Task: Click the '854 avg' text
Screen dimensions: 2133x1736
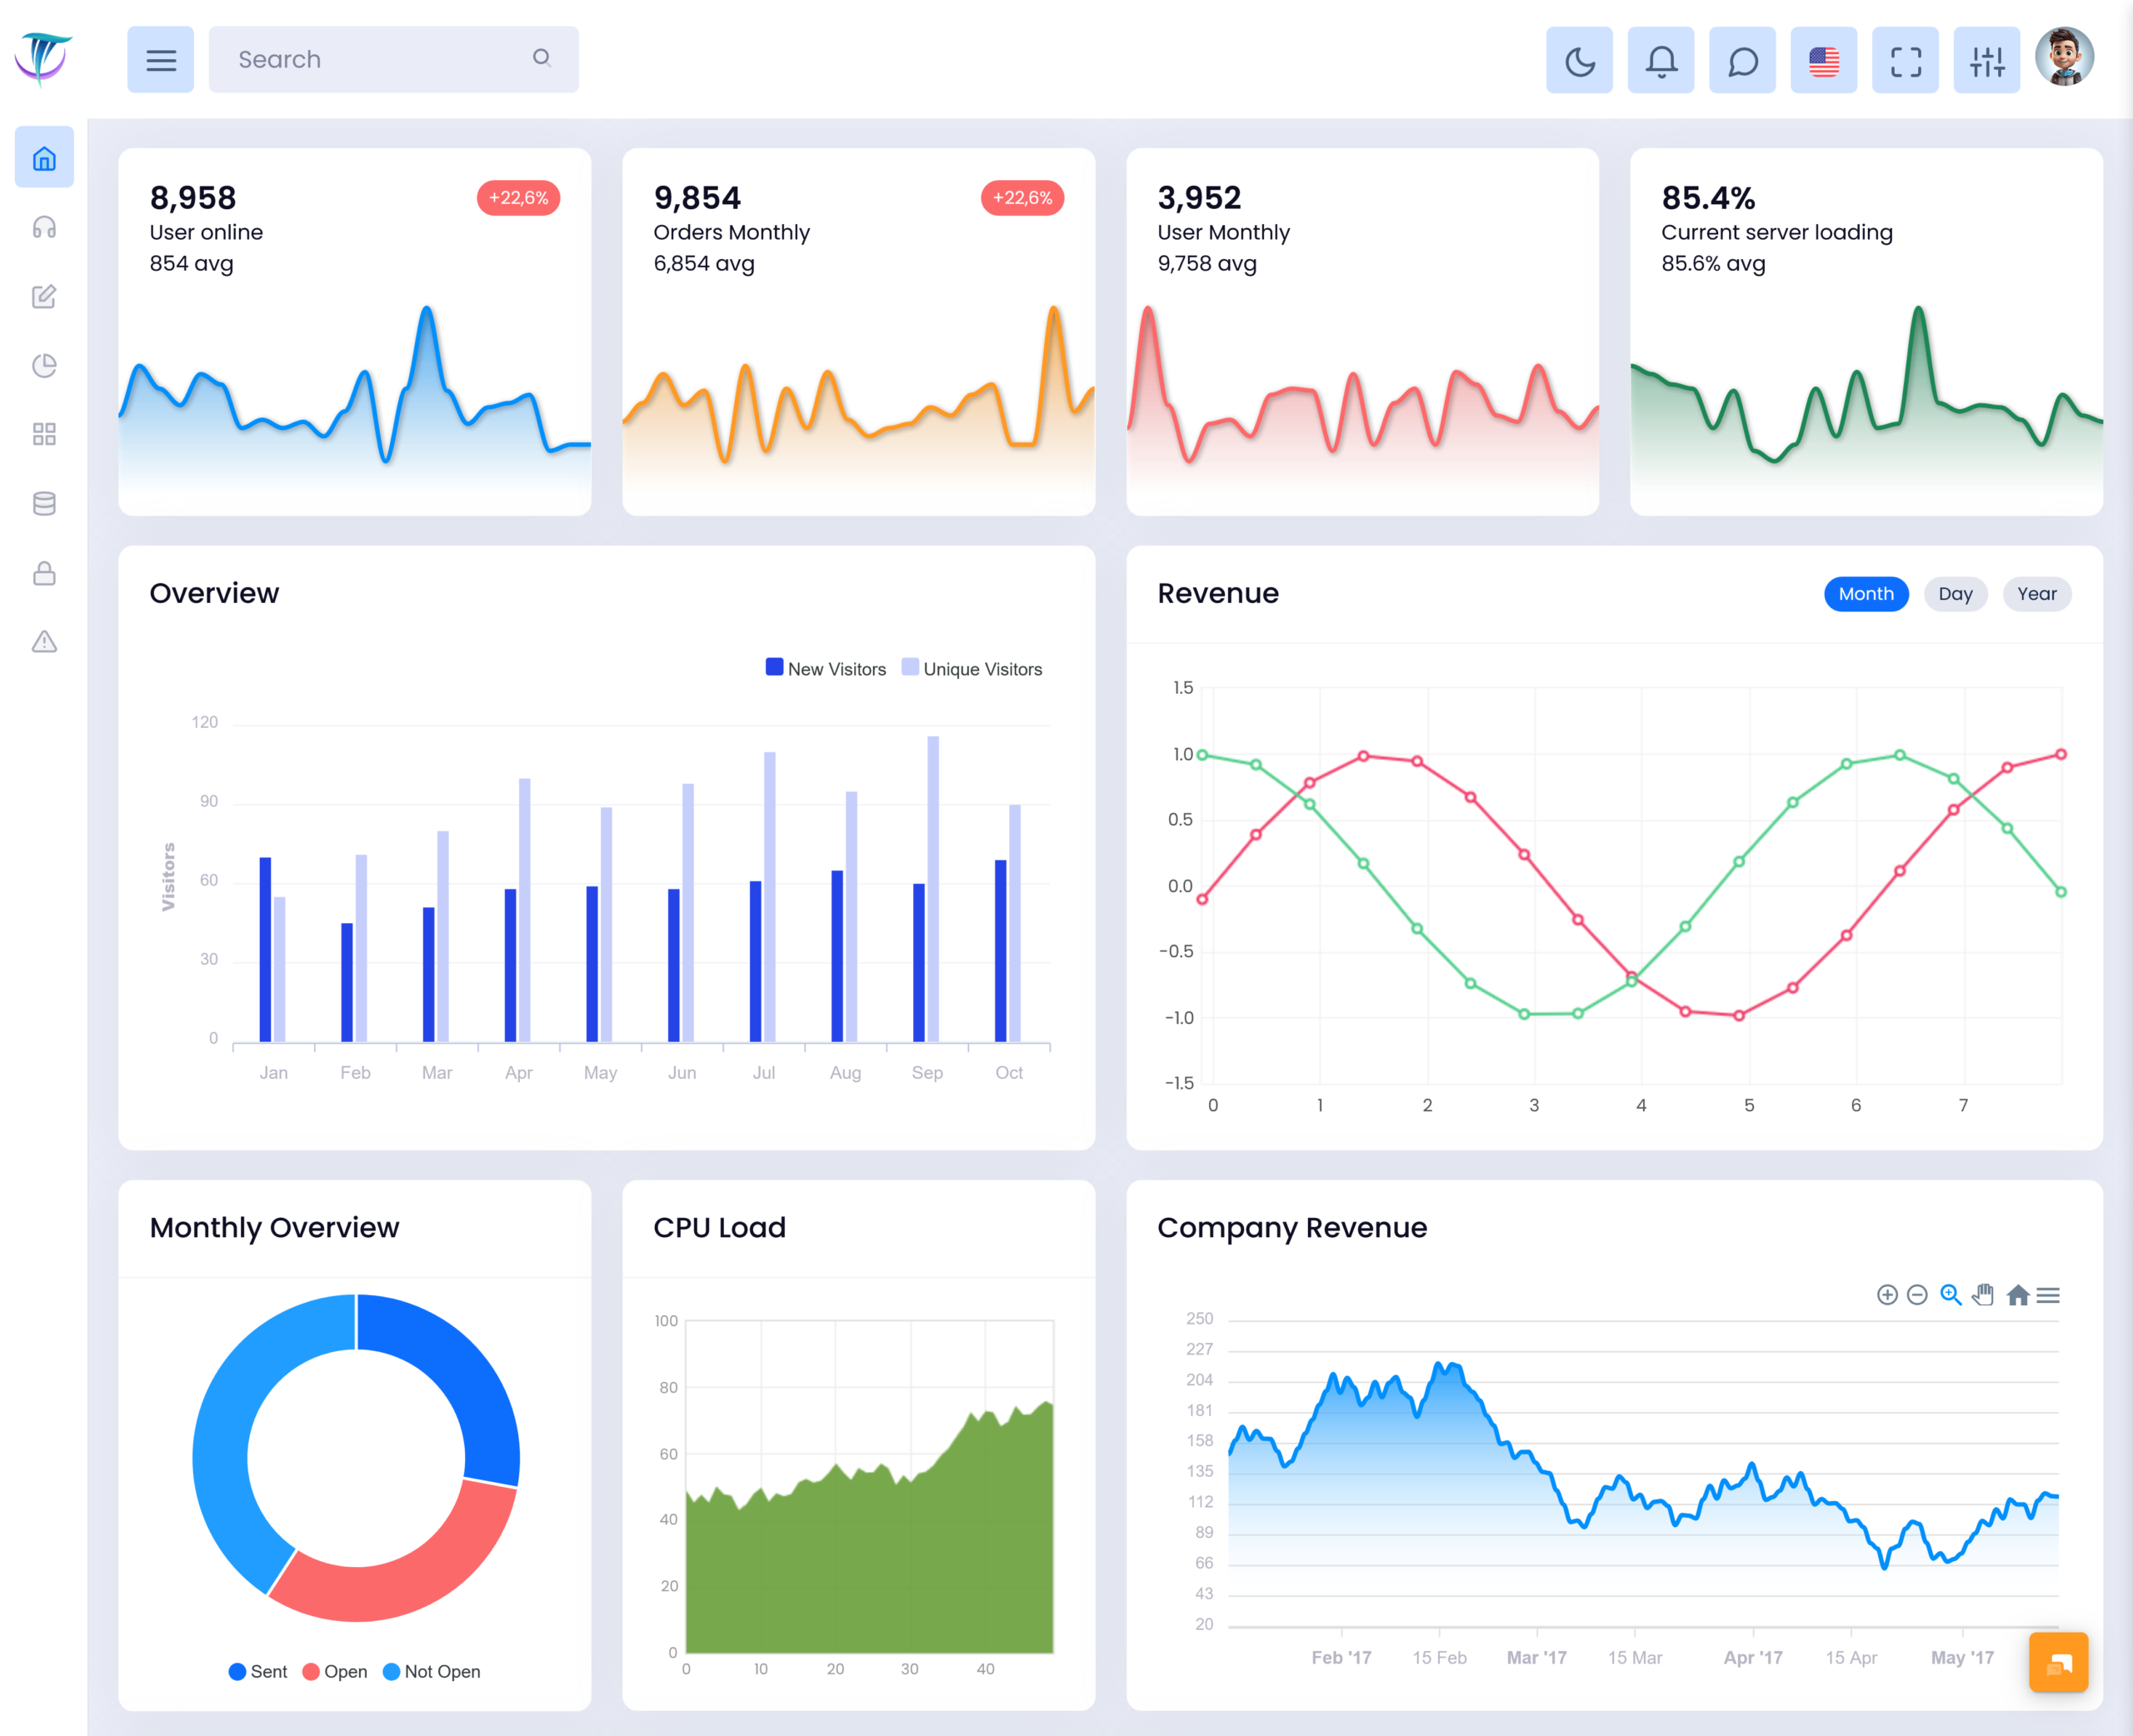Action: [191, 263]
